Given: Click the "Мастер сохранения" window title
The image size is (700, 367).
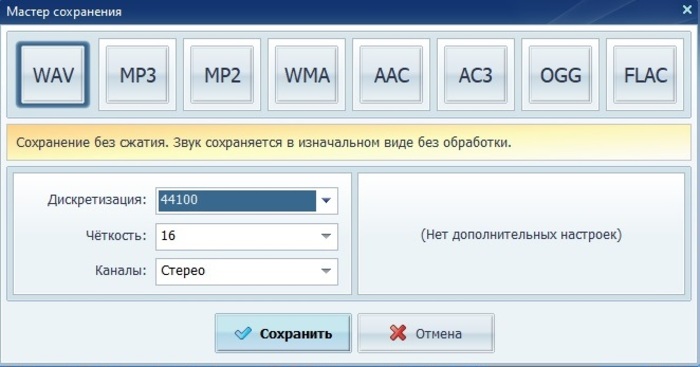Looking at the screenshot, I should [x=64, y=11].
